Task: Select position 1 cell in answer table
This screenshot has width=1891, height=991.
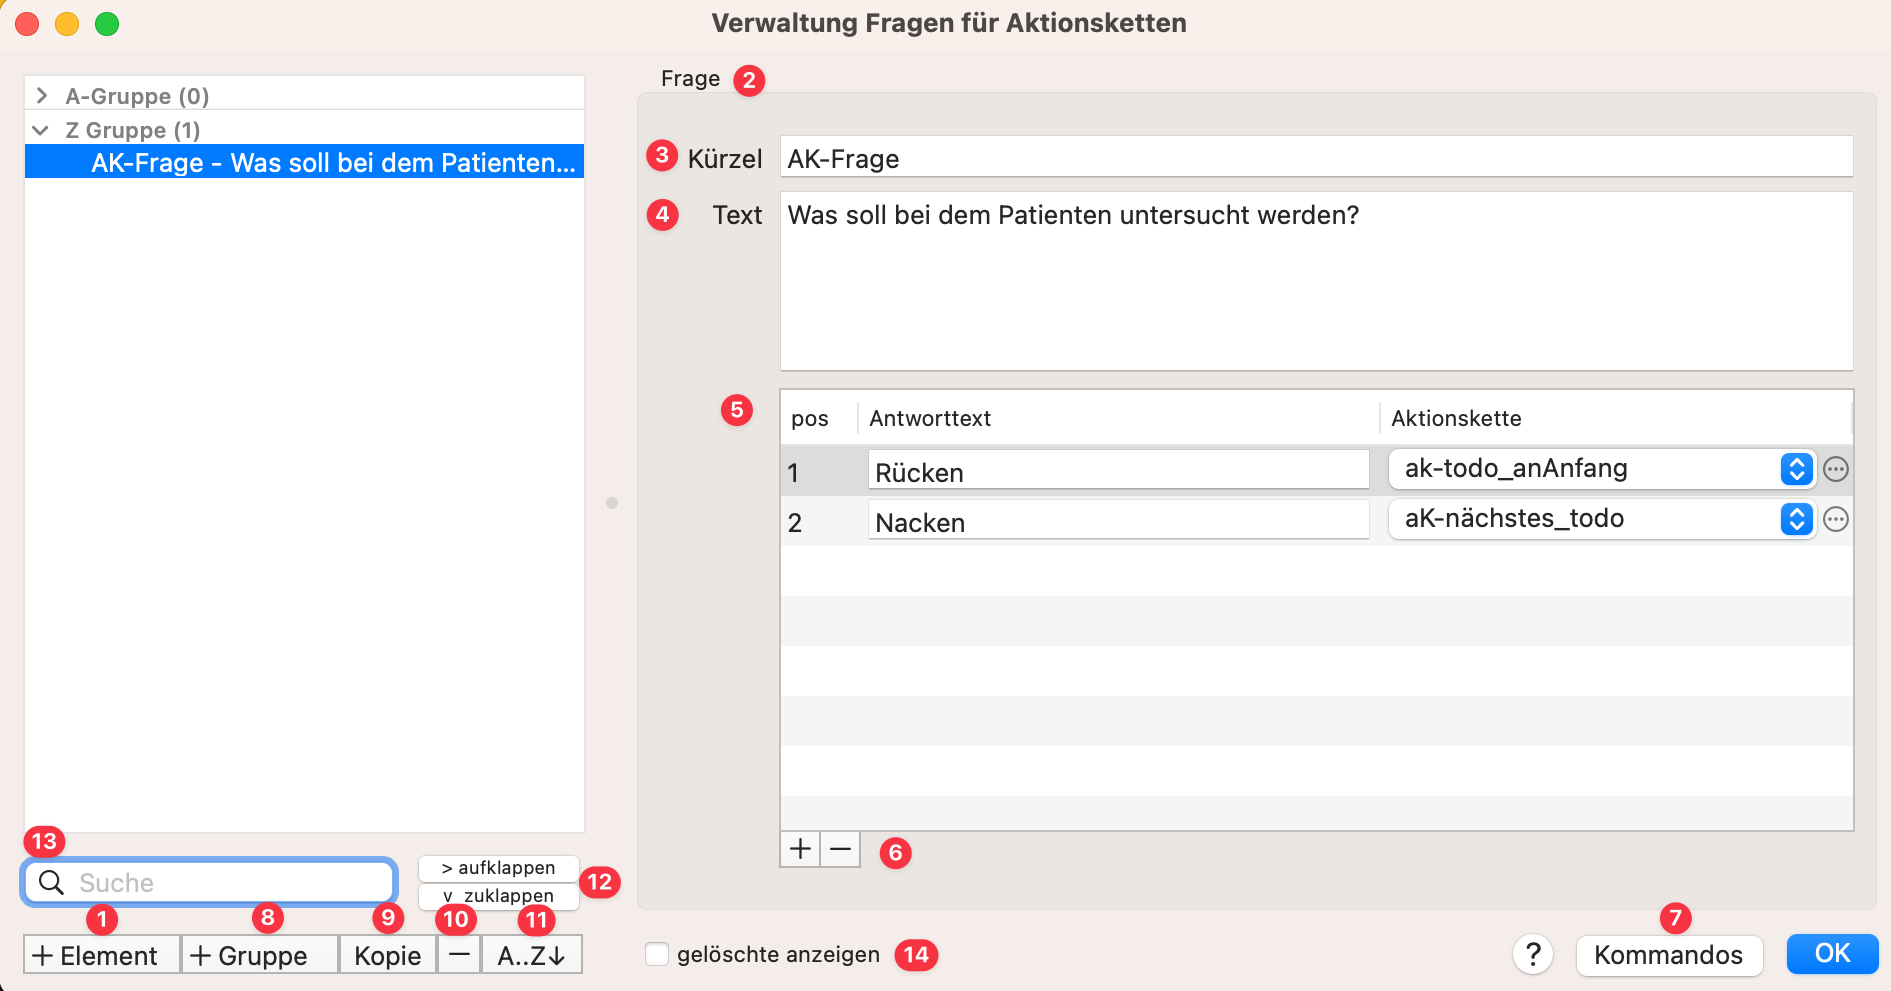Action: coord(818,471)
